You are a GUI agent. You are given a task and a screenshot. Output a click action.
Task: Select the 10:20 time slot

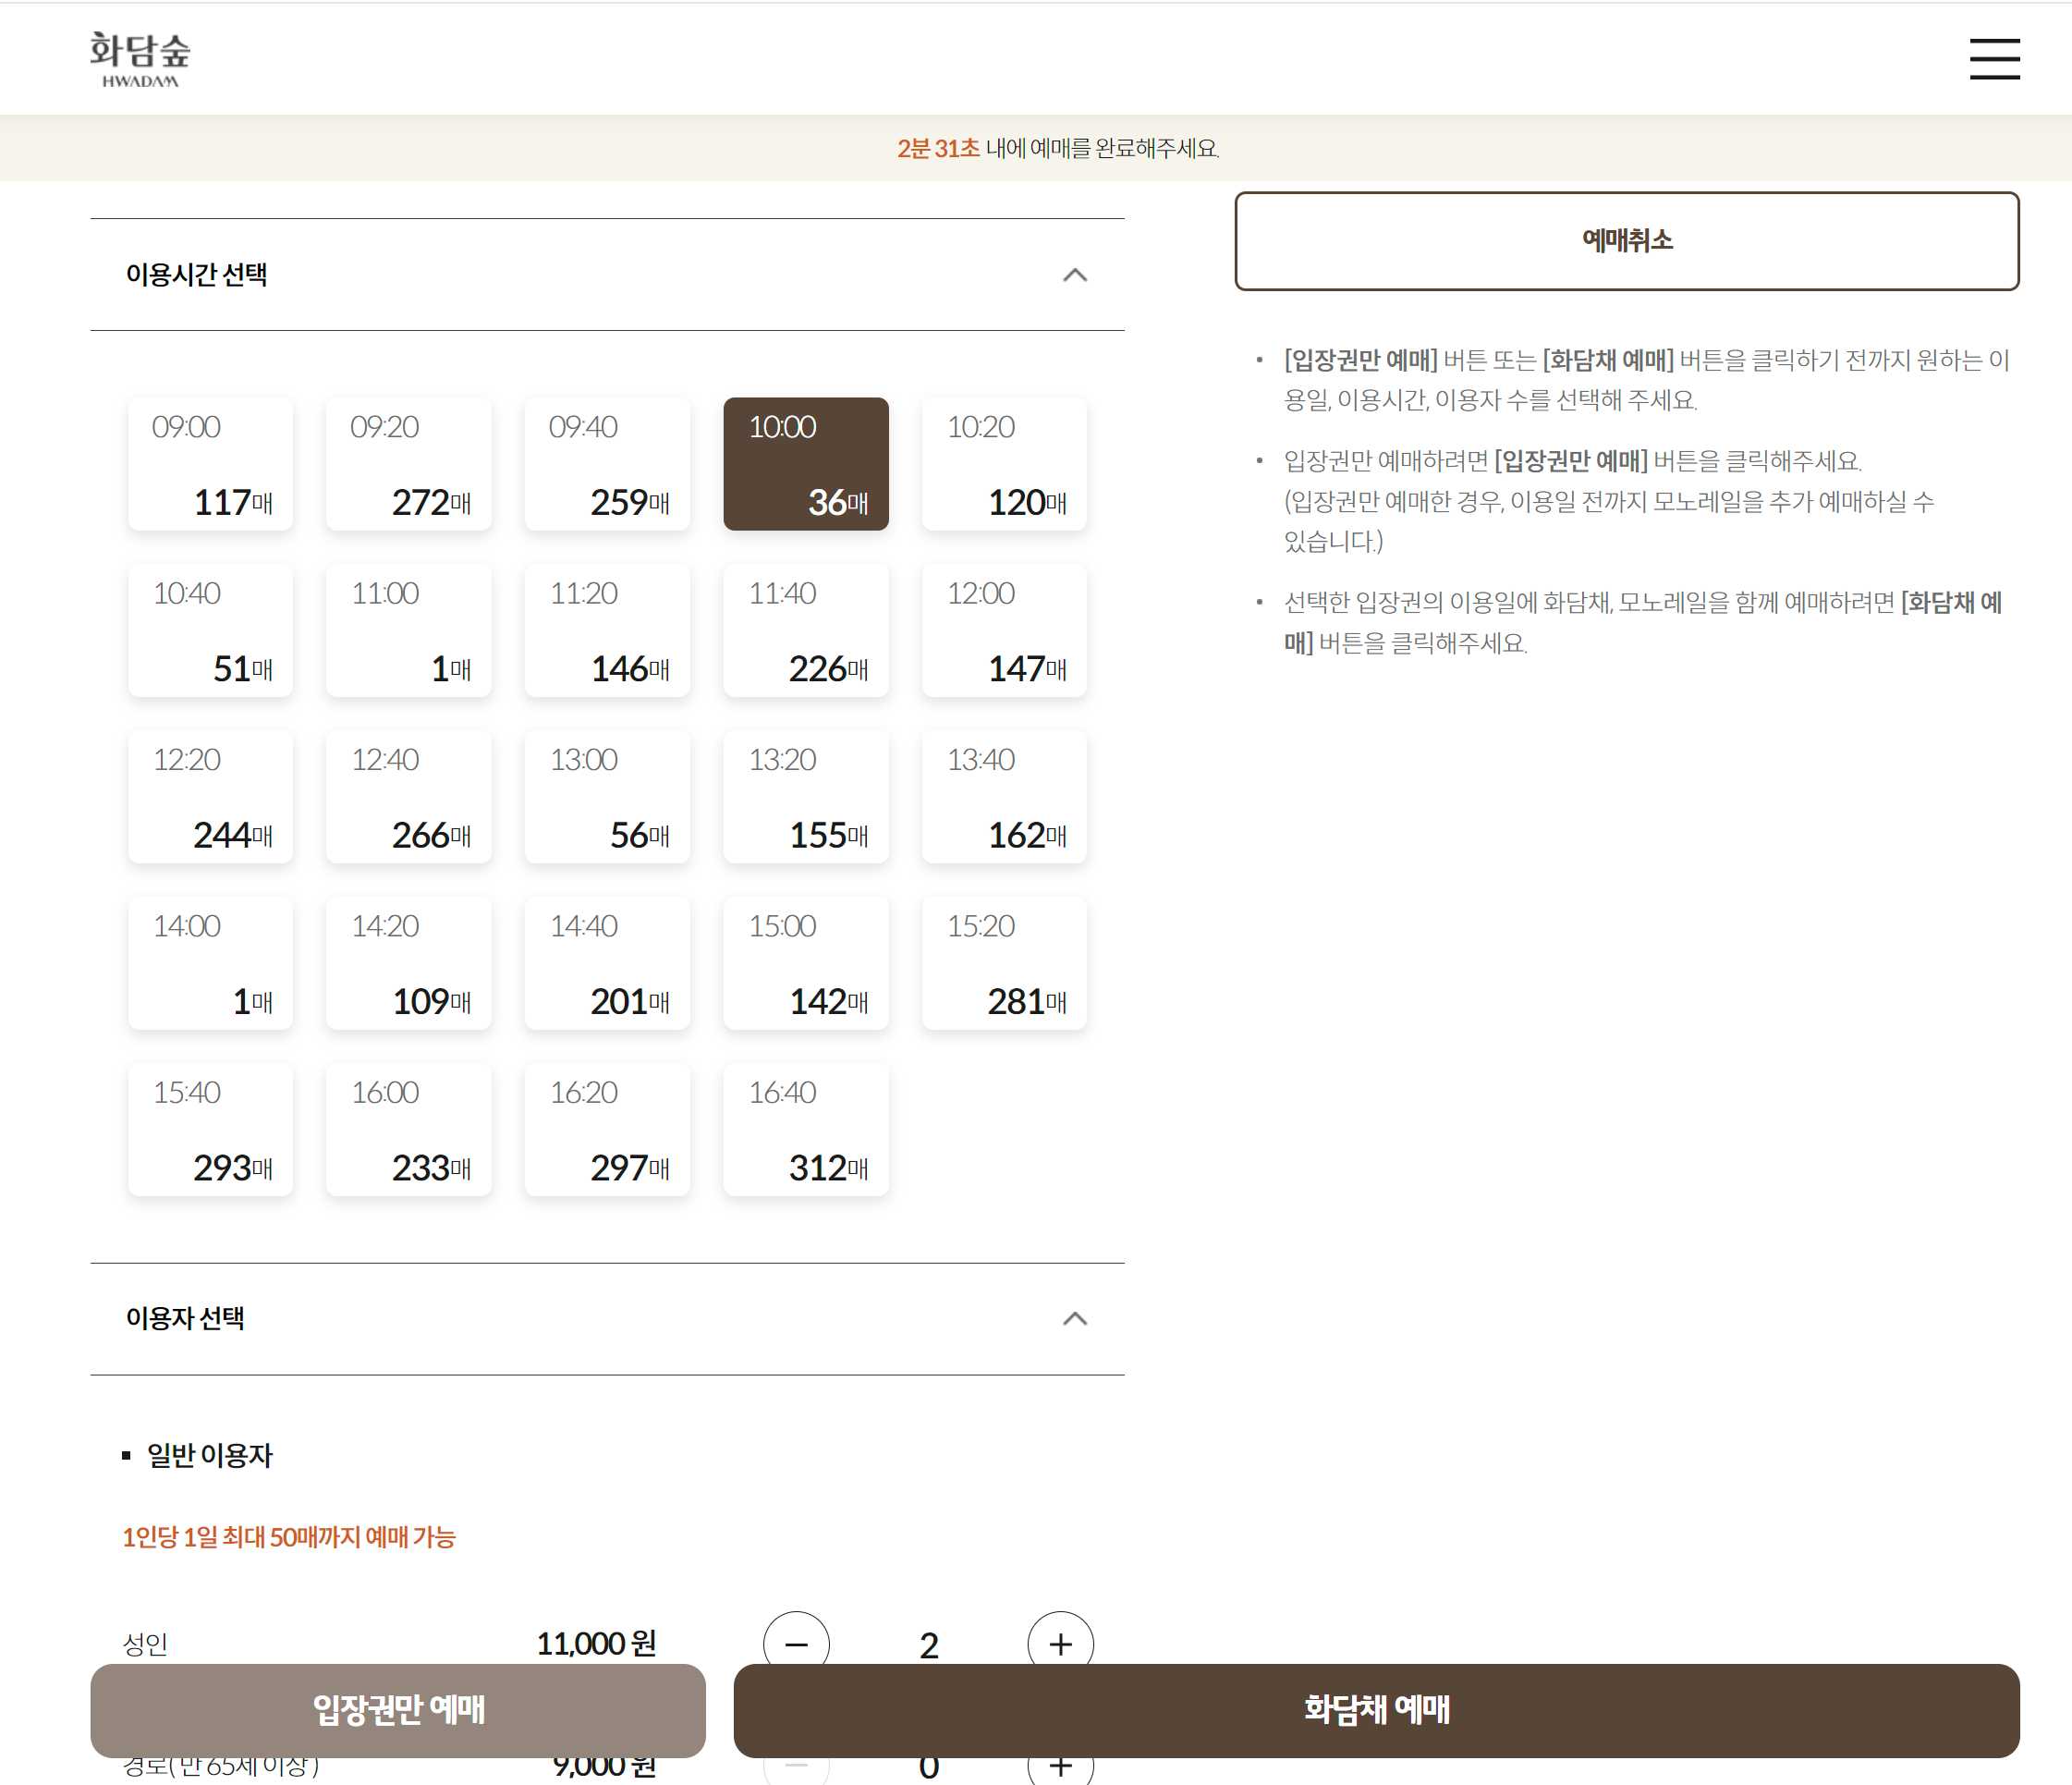click(x=1004, y=464)
